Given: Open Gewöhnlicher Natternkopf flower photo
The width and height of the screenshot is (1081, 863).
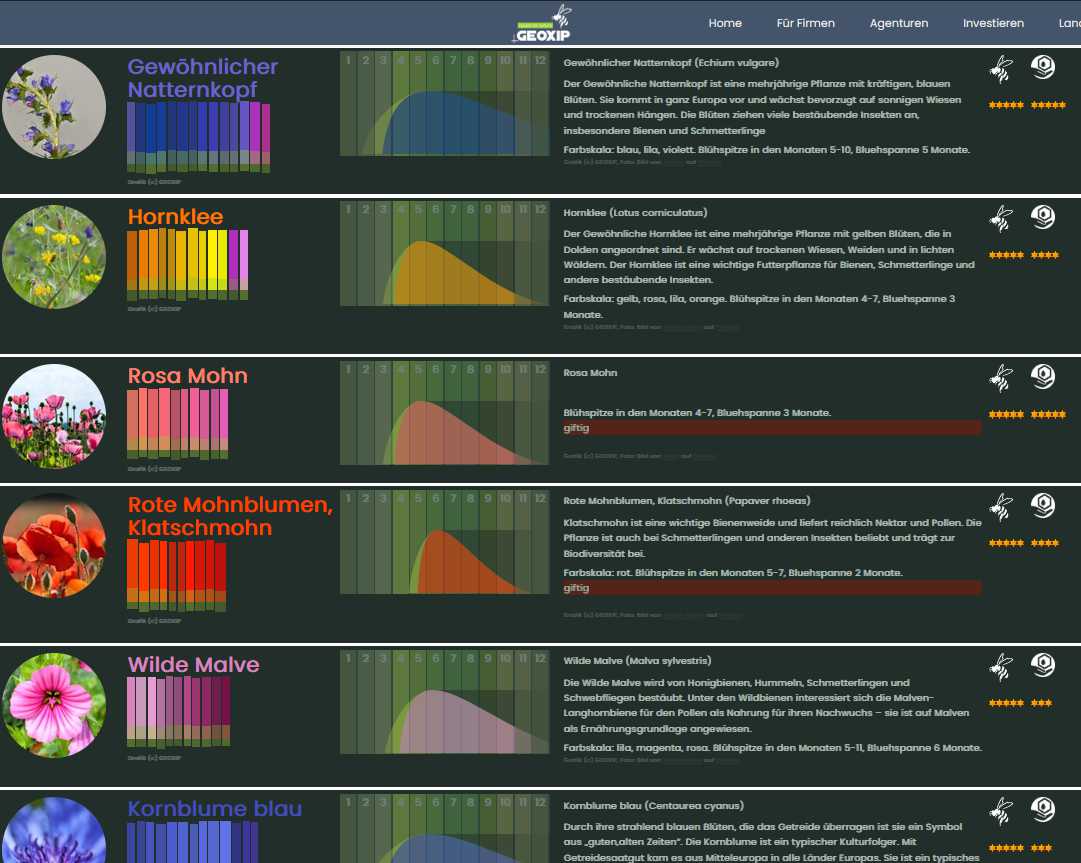Looking at the screenshot, I should coord(54,107).
